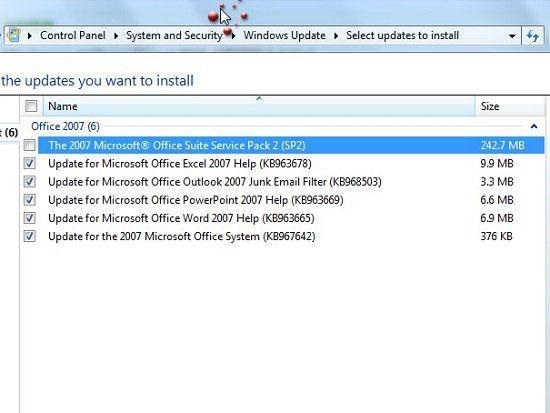The image size is (550, 413).
Task: Uncheck the Outlook Junk Email Filter update
Action: [x=30, y=181]
